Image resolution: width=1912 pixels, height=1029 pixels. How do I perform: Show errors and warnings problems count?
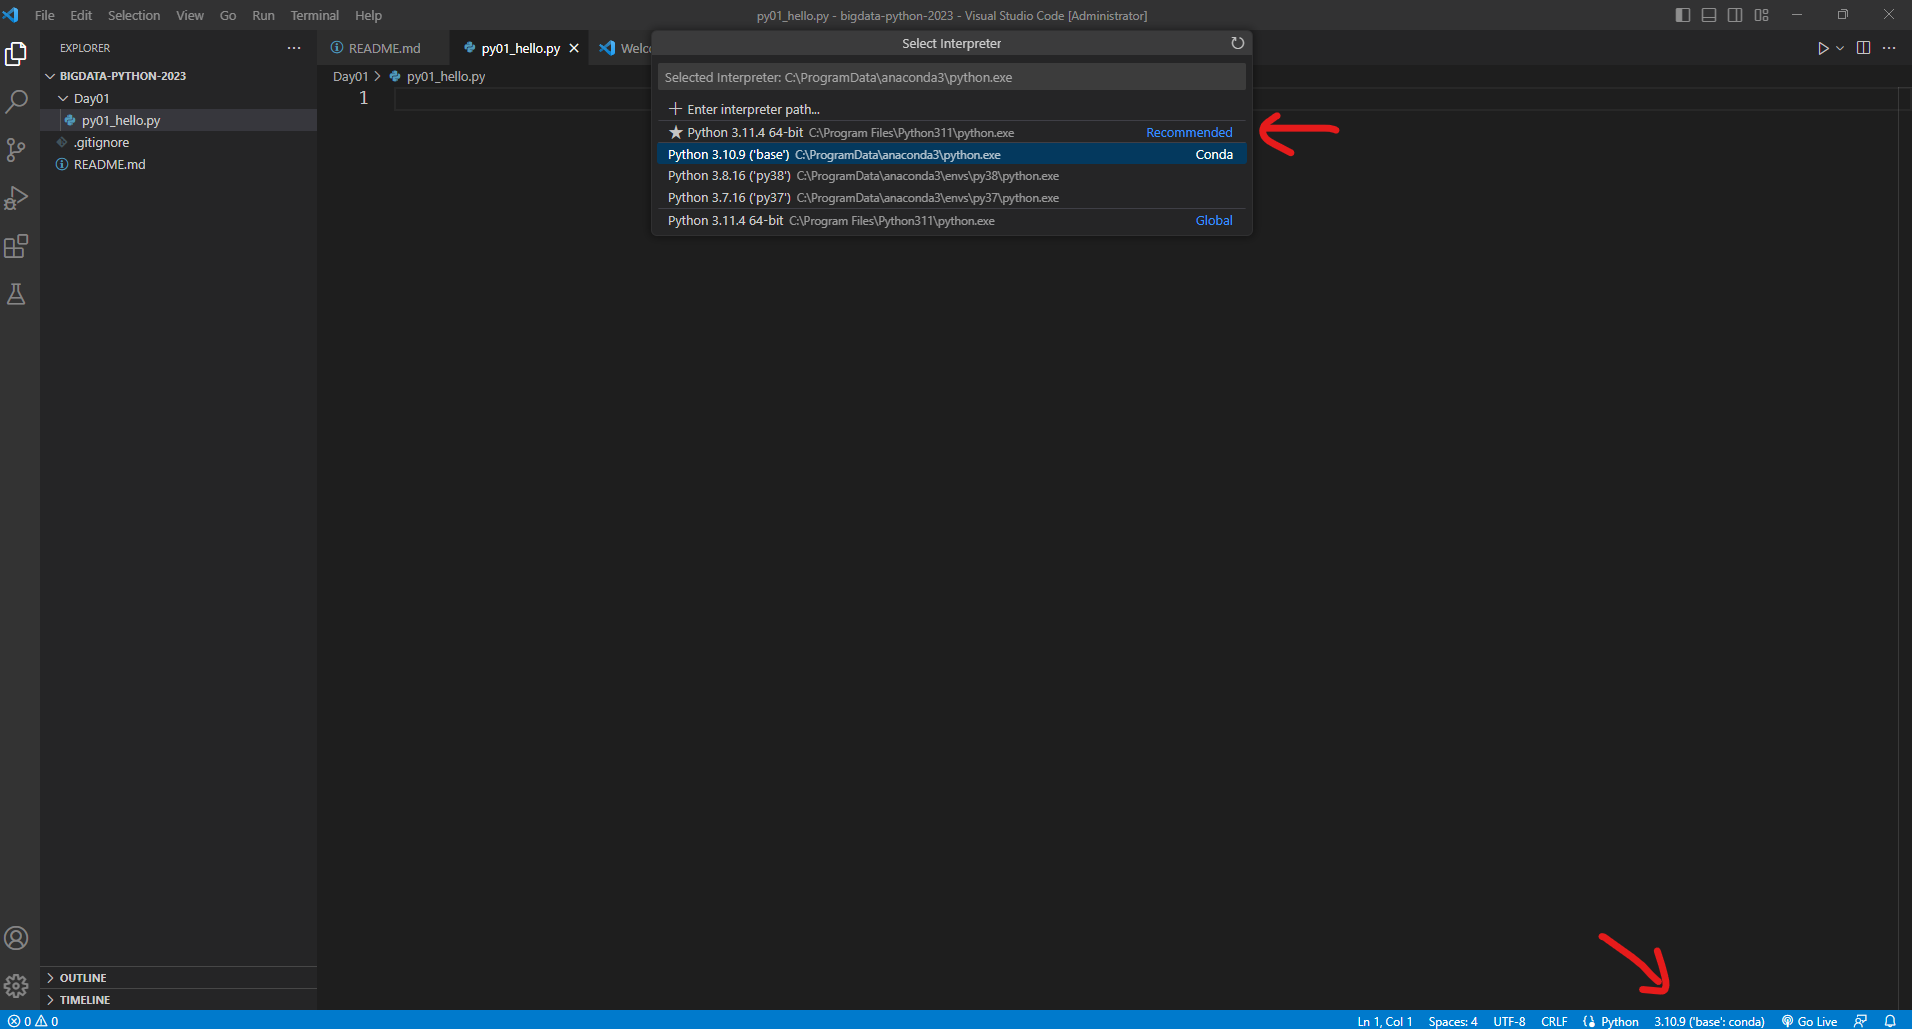pyautogui.click(x=33, y=1021)
